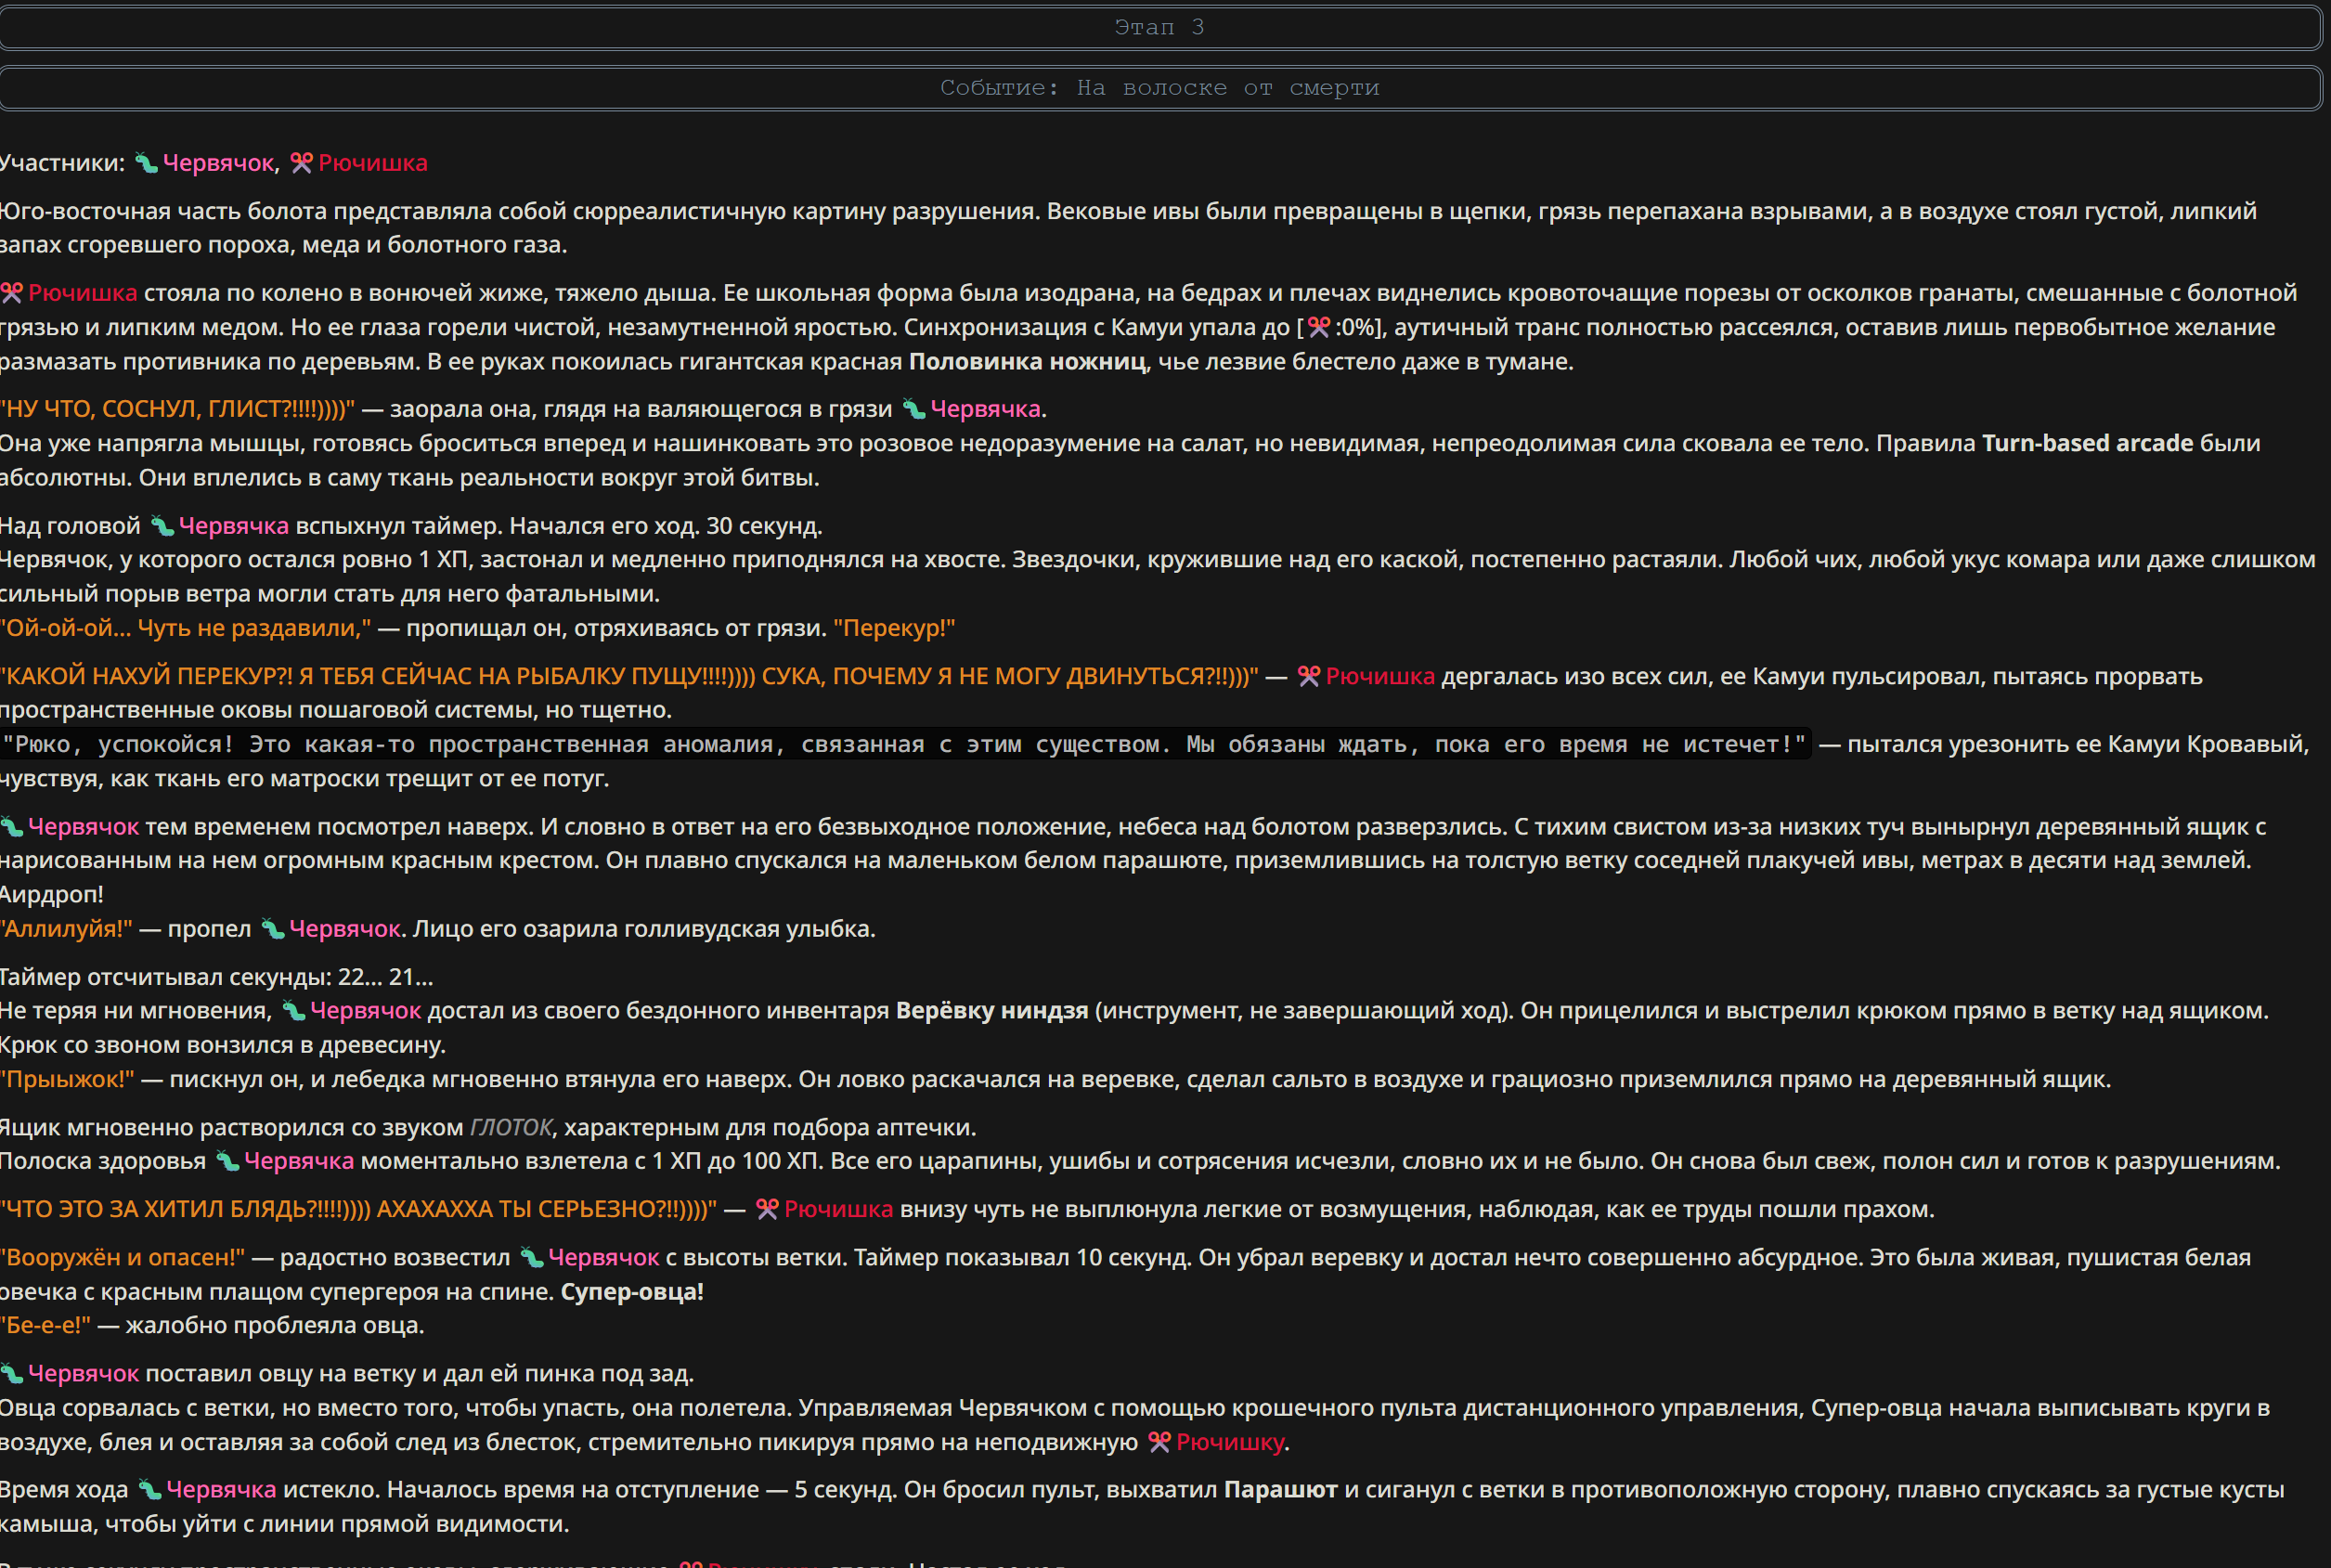
Task: Click the worm icon in Участники line
Action: click(146, 163)
